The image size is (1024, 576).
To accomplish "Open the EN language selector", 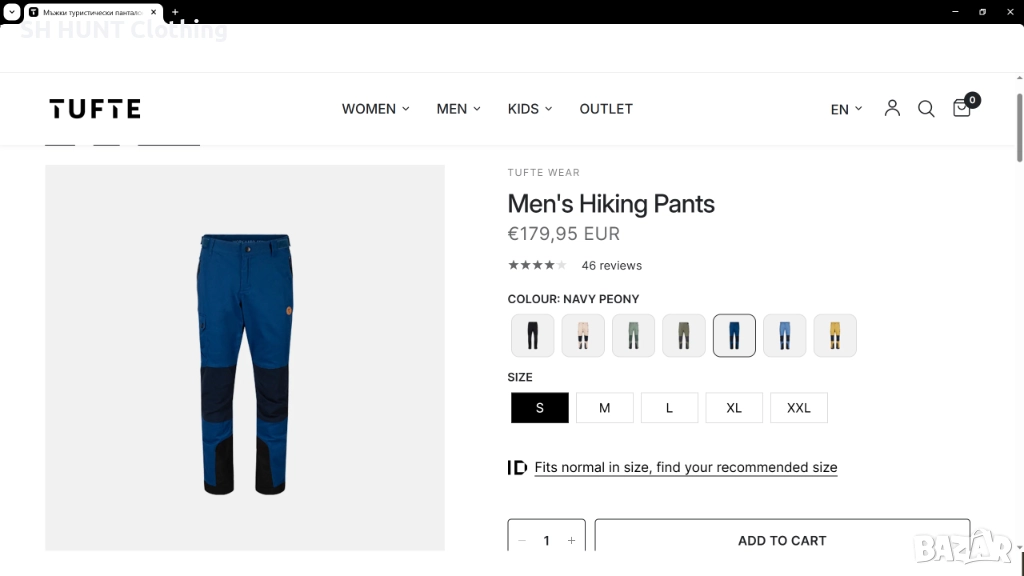I will tap(846, 109).
